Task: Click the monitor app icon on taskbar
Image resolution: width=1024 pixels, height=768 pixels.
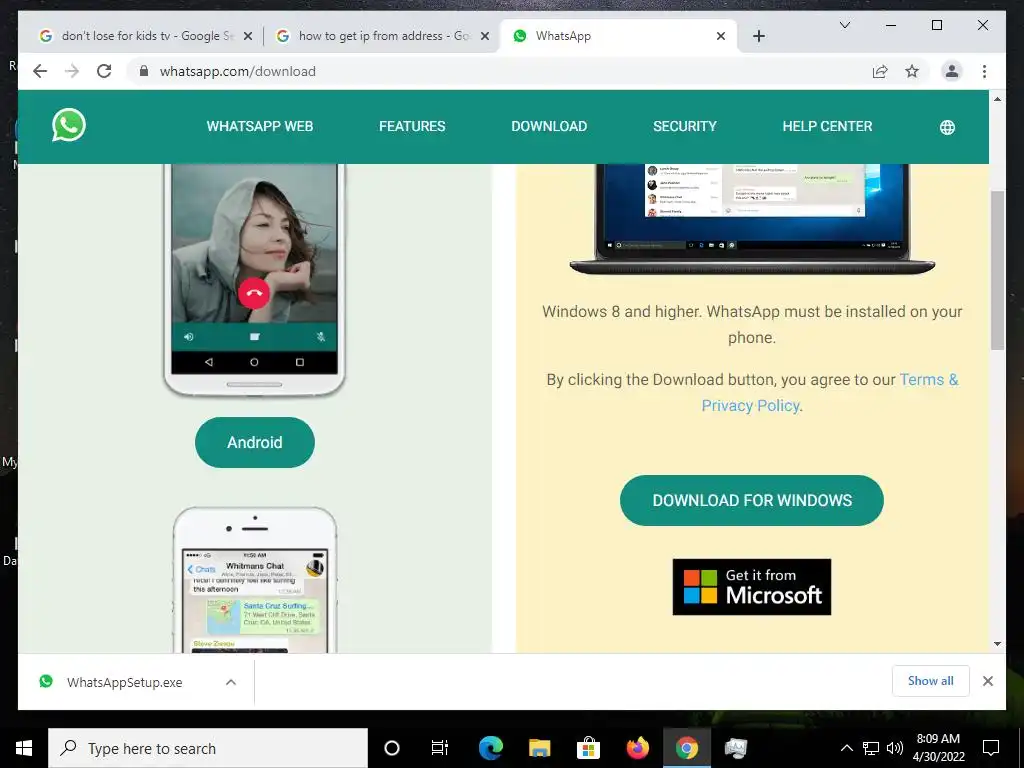Action: click(x=735, y=748)
